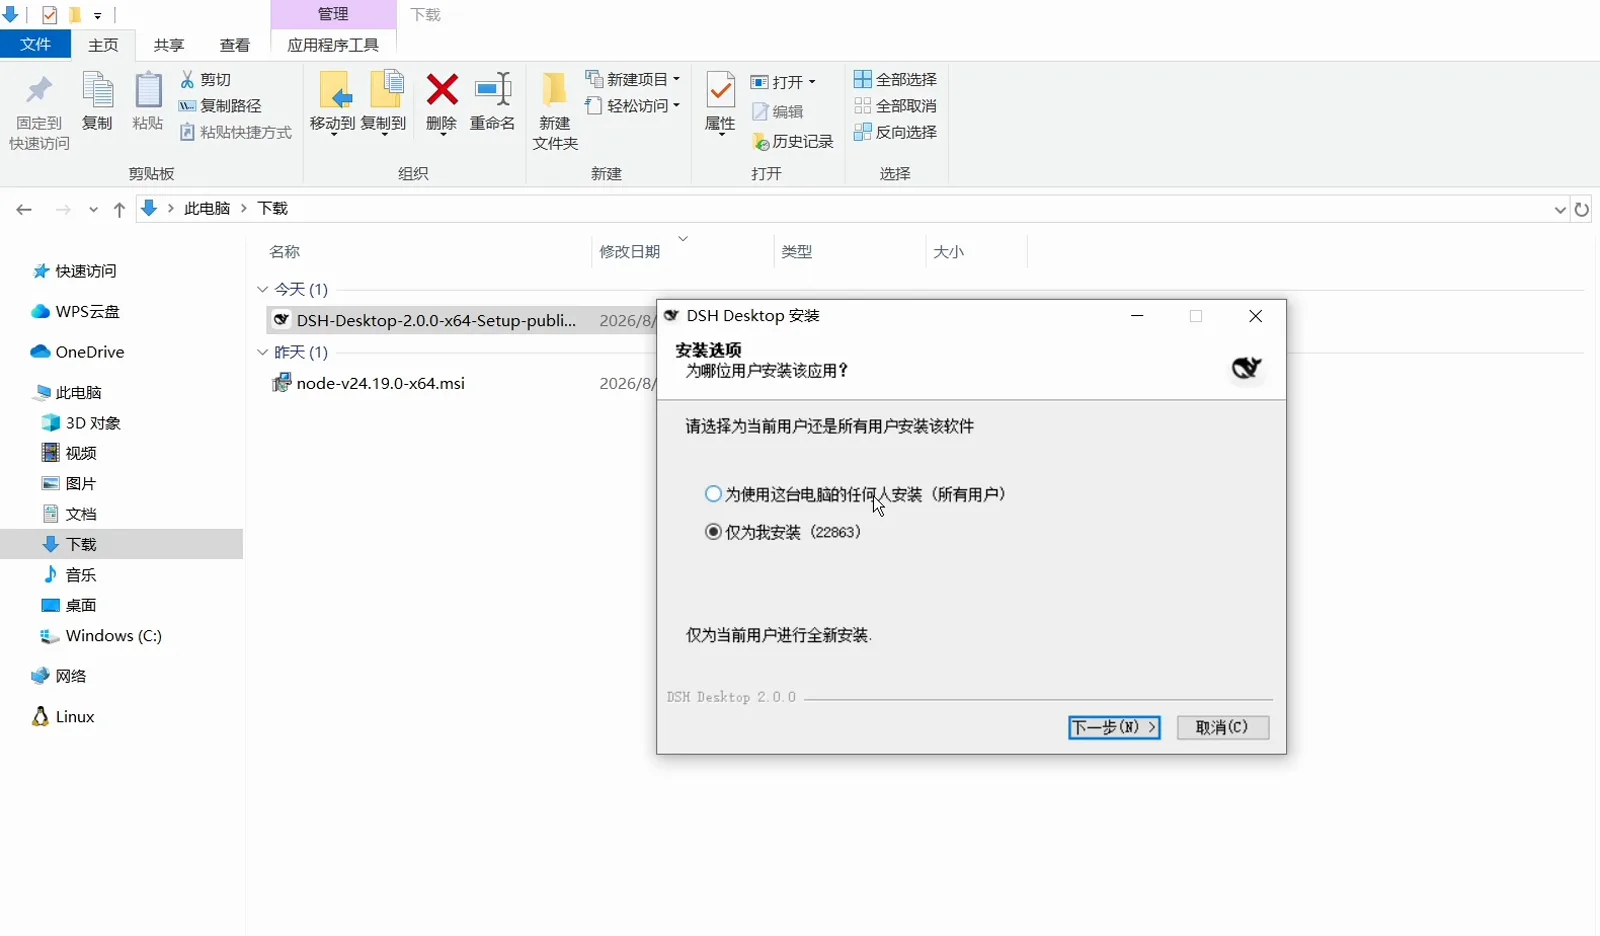Go back with the left arrow

[24, 209]
